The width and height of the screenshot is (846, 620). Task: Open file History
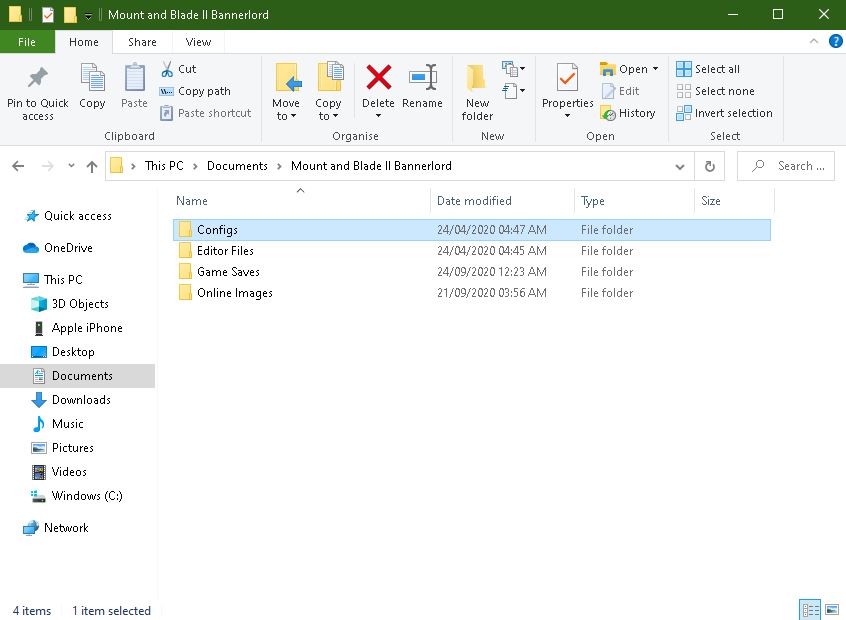tap(628, 113)
